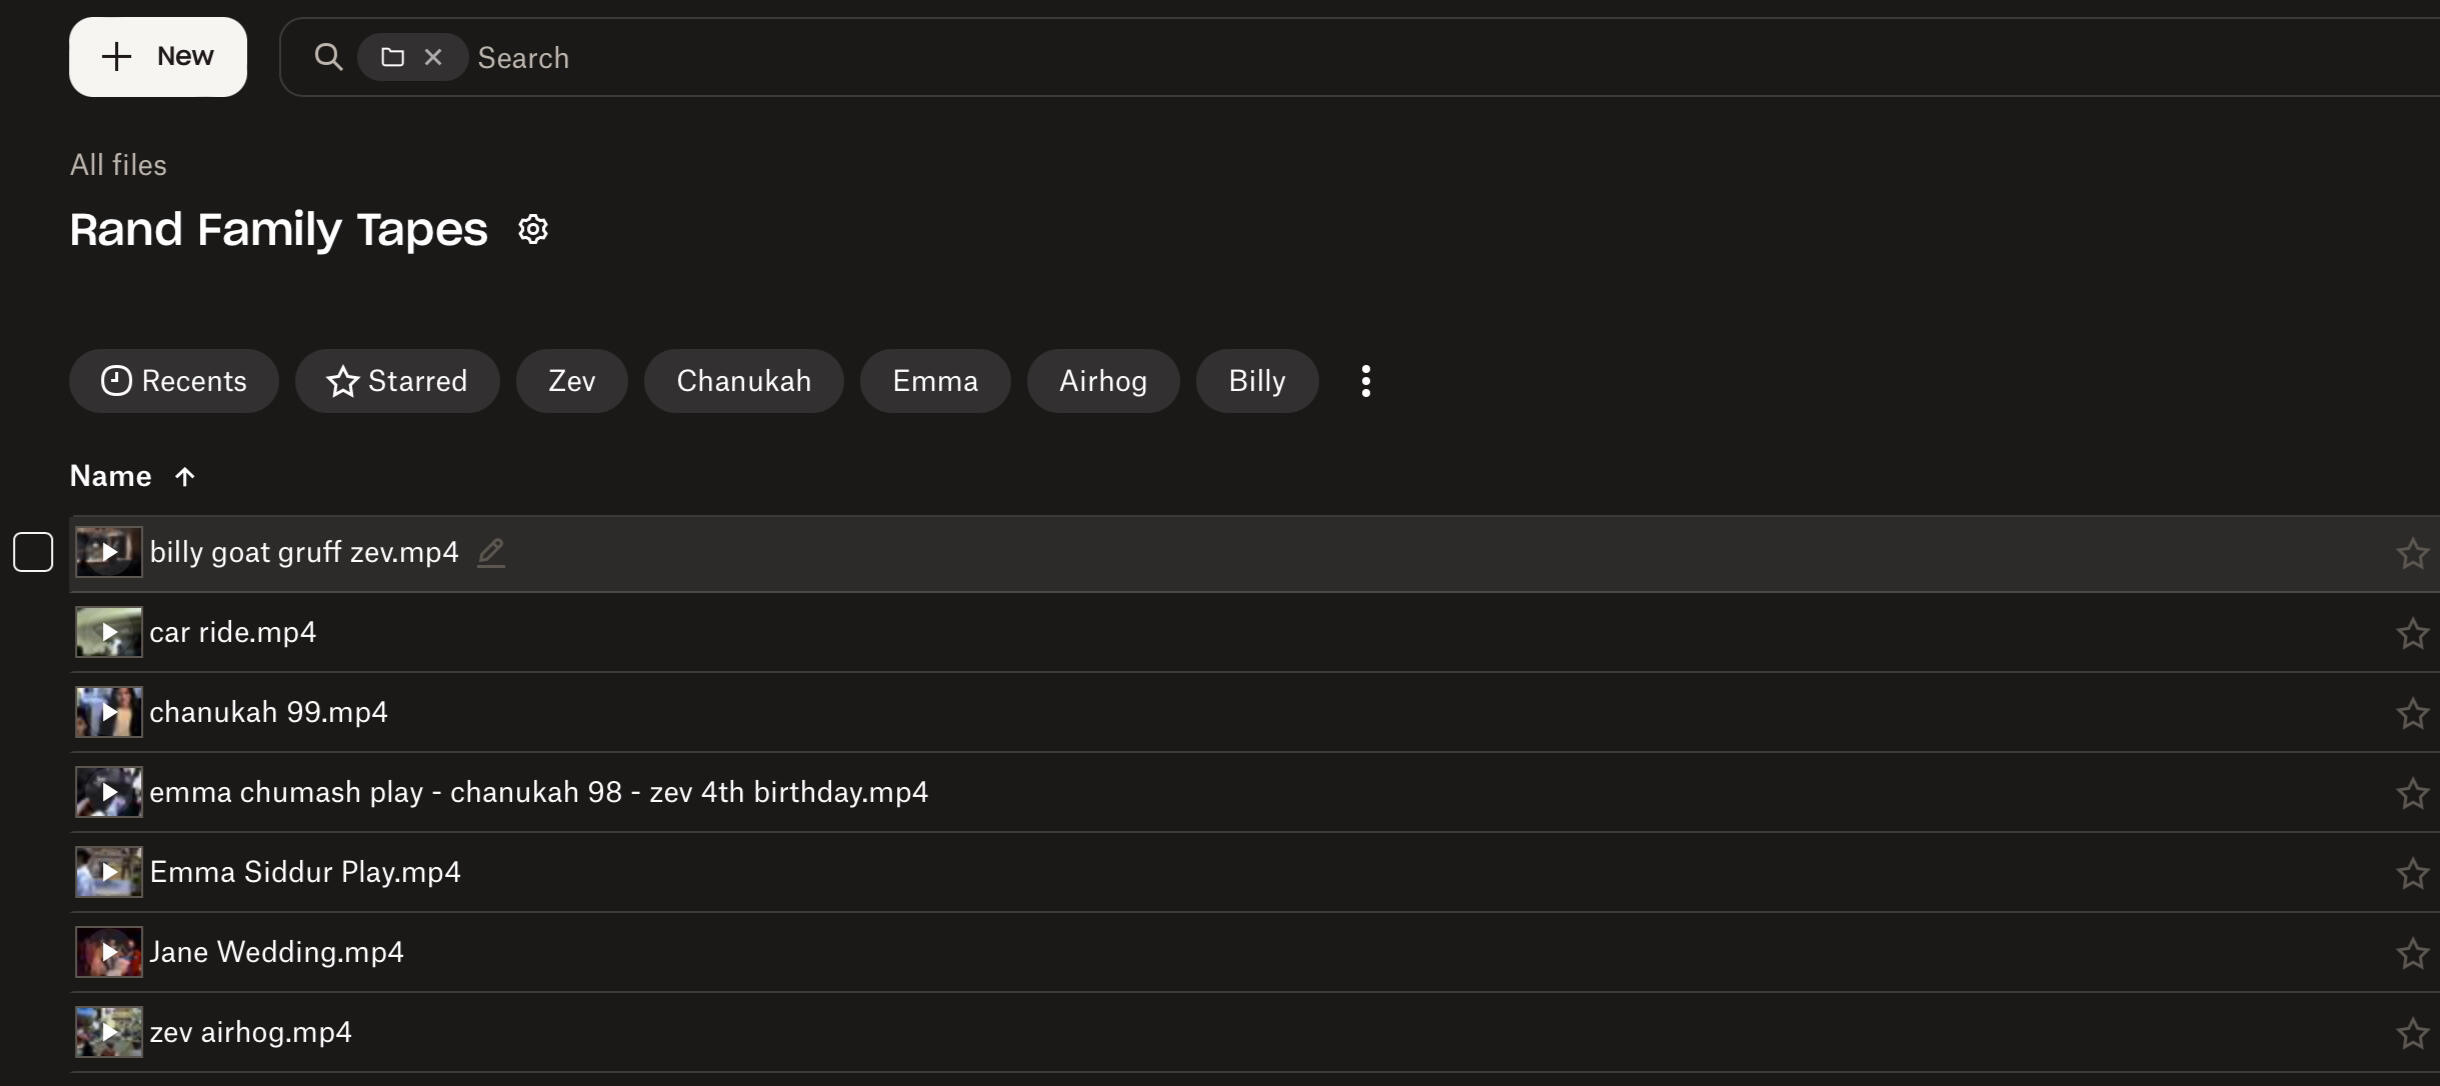This screenshot has height=1086, width=2440.
Task: Click into the Search field
Action: click(x=1200, y=58)
